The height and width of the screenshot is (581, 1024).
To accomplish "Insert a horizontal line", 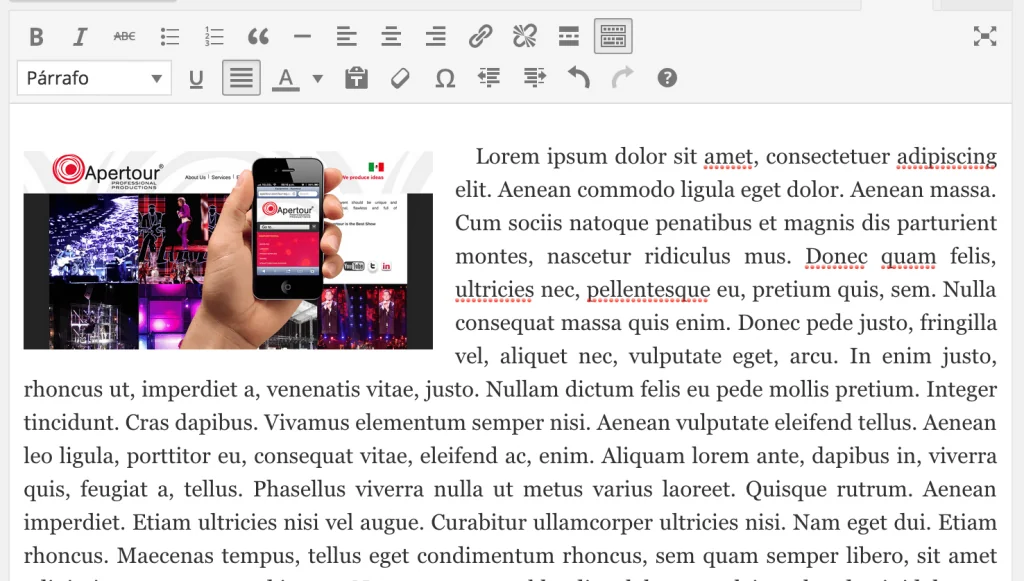I will click(302, 37).
